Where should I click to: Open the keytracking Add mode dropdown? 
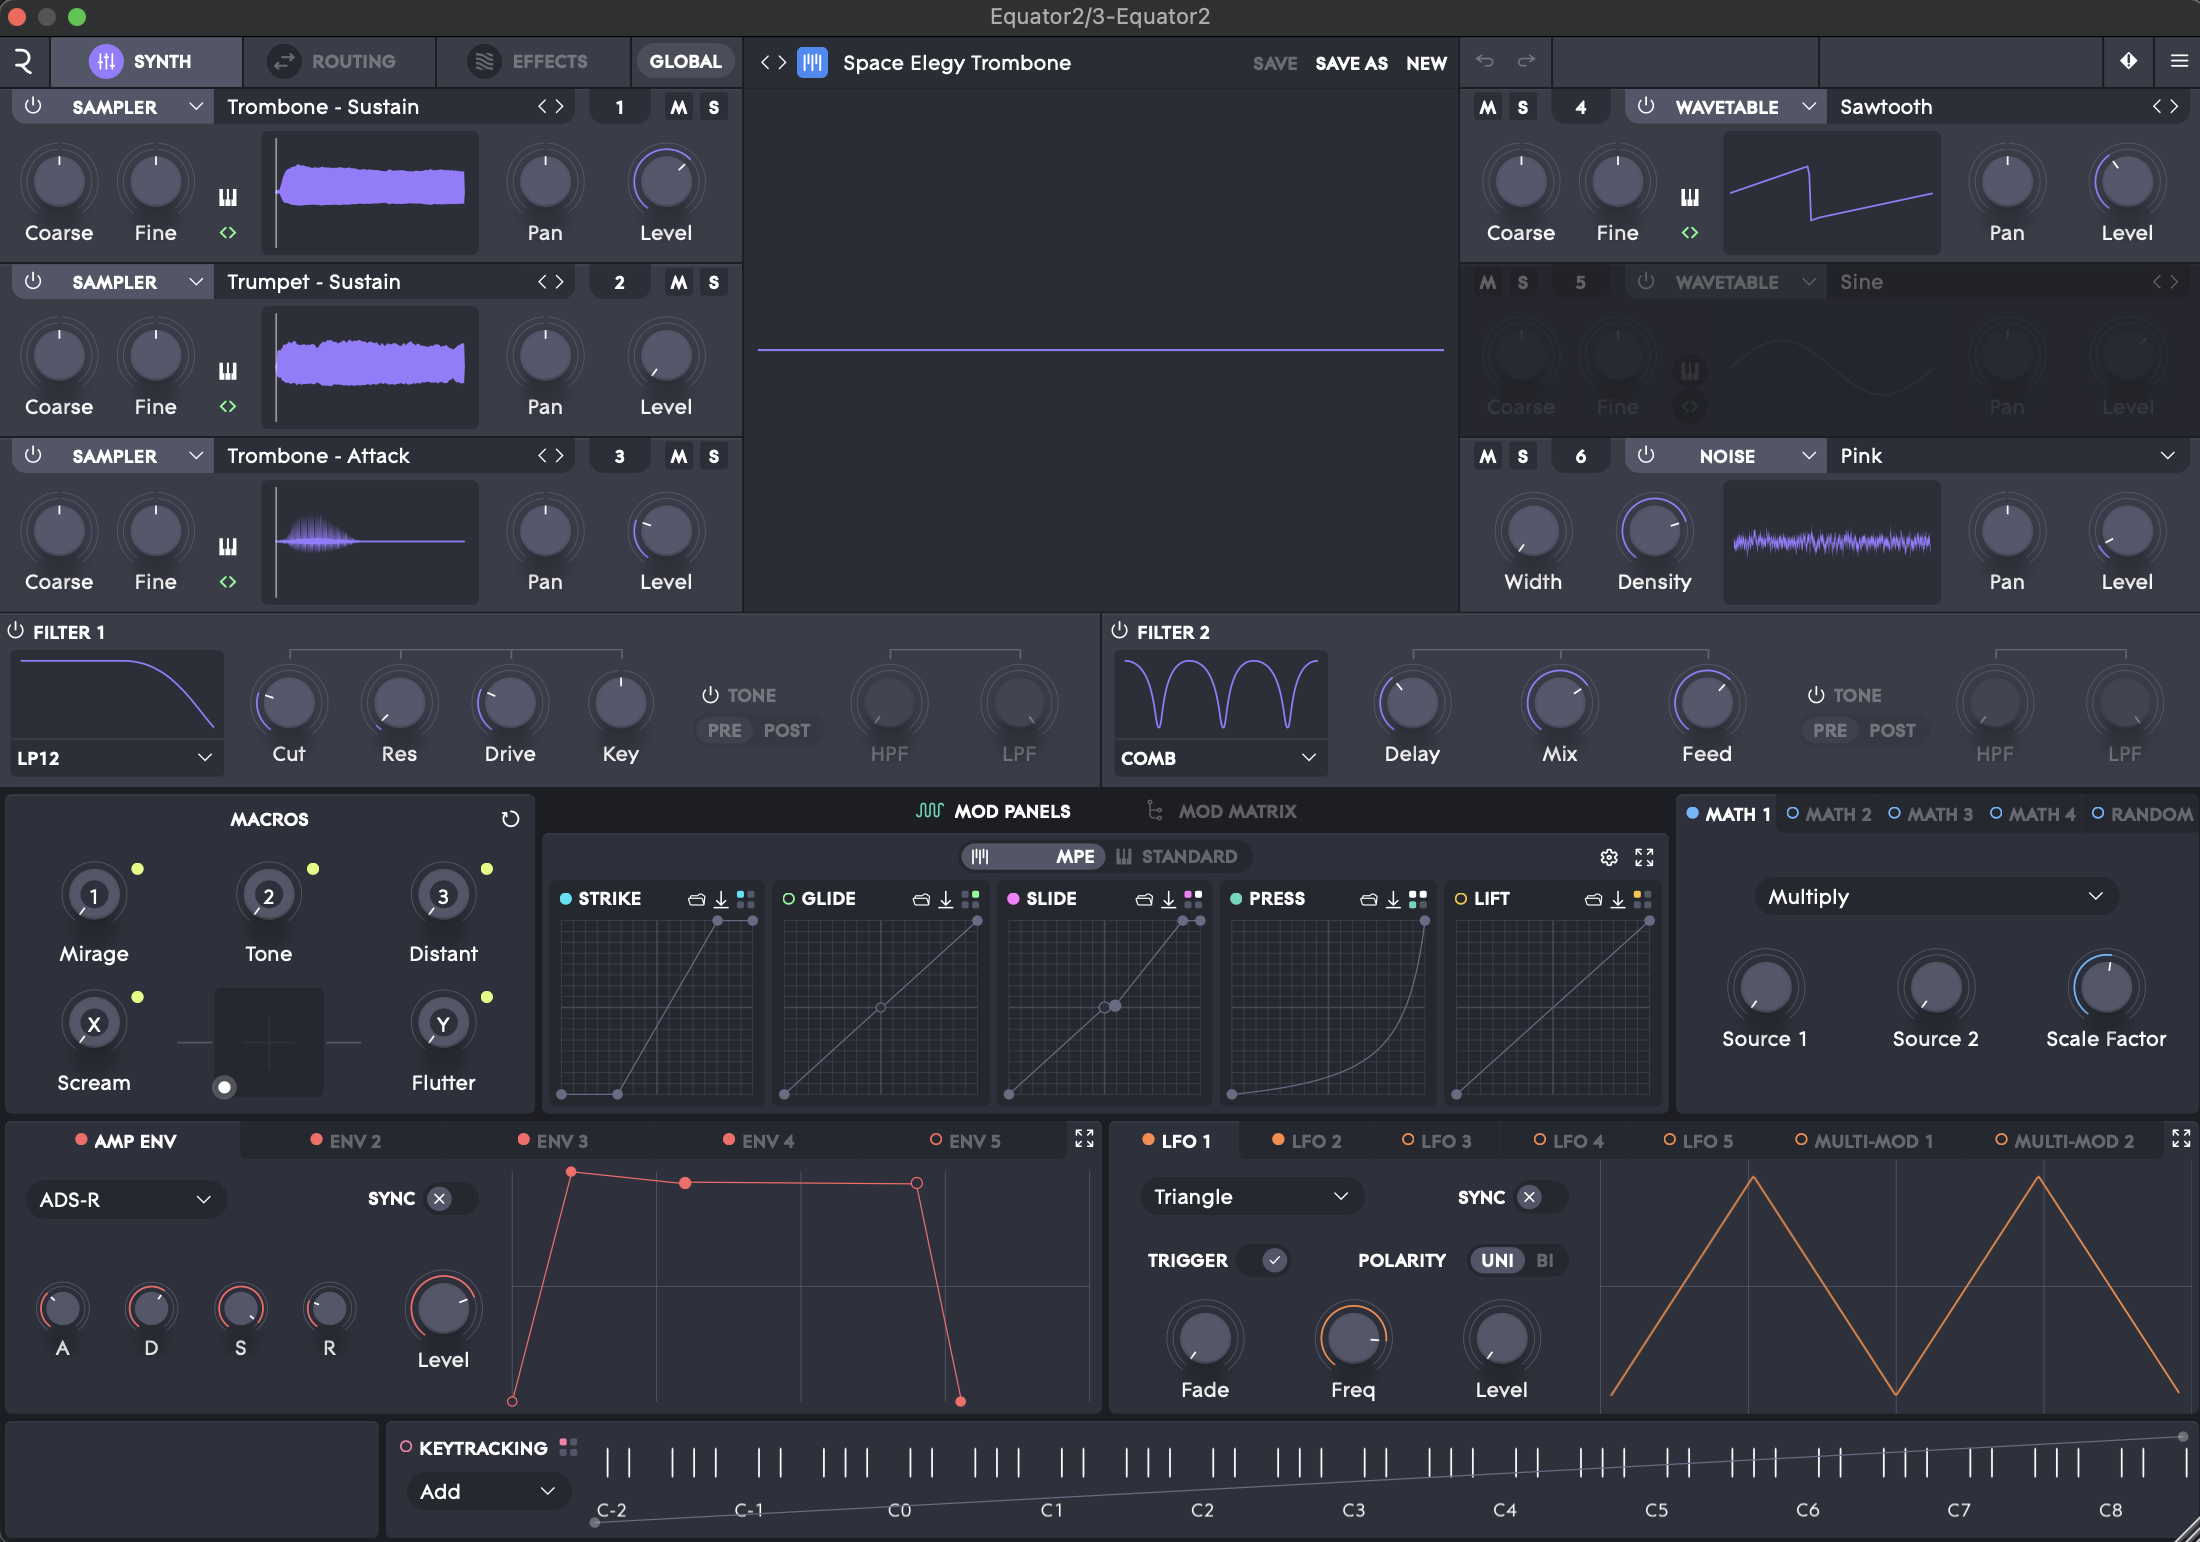489,1492
